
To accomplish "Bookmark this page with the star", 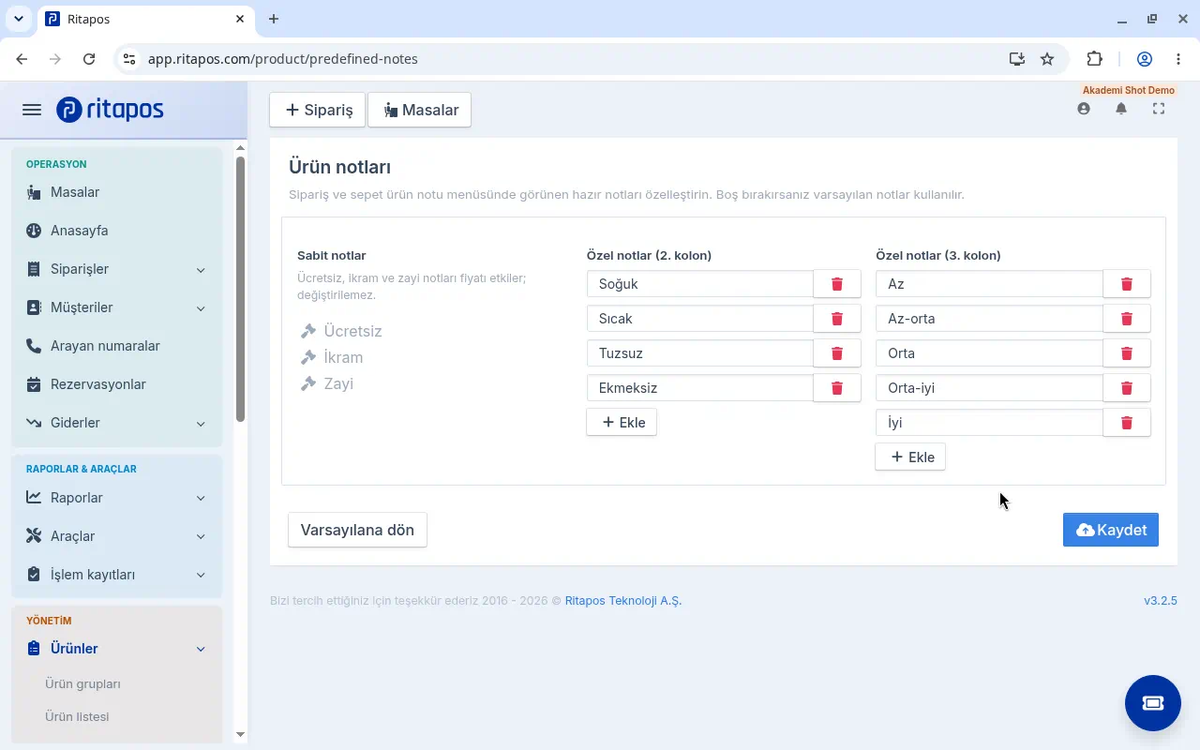I will tap(1047, 59).
